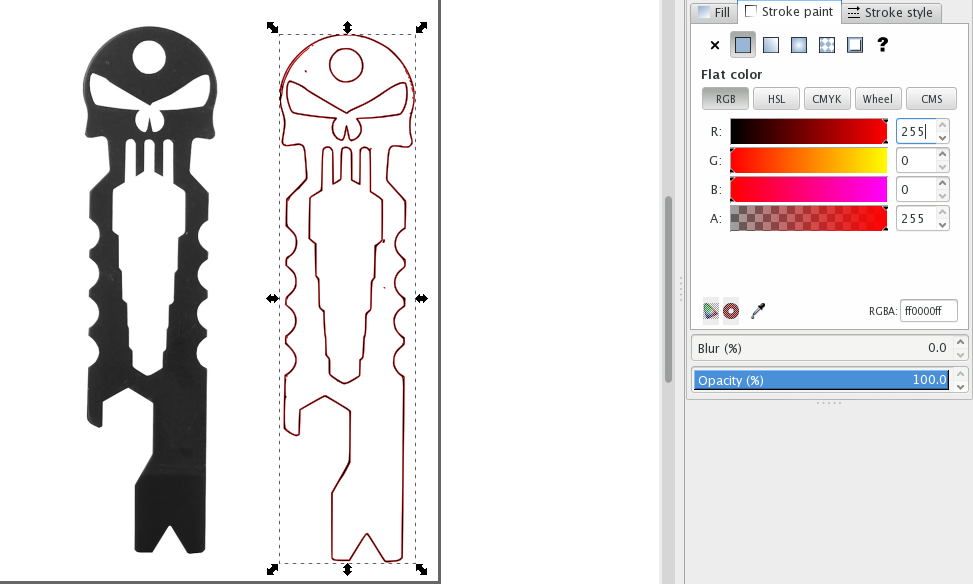Increase B value with up arrow
The width and height of the screenshot is (973, 584).
coord(943,183)
